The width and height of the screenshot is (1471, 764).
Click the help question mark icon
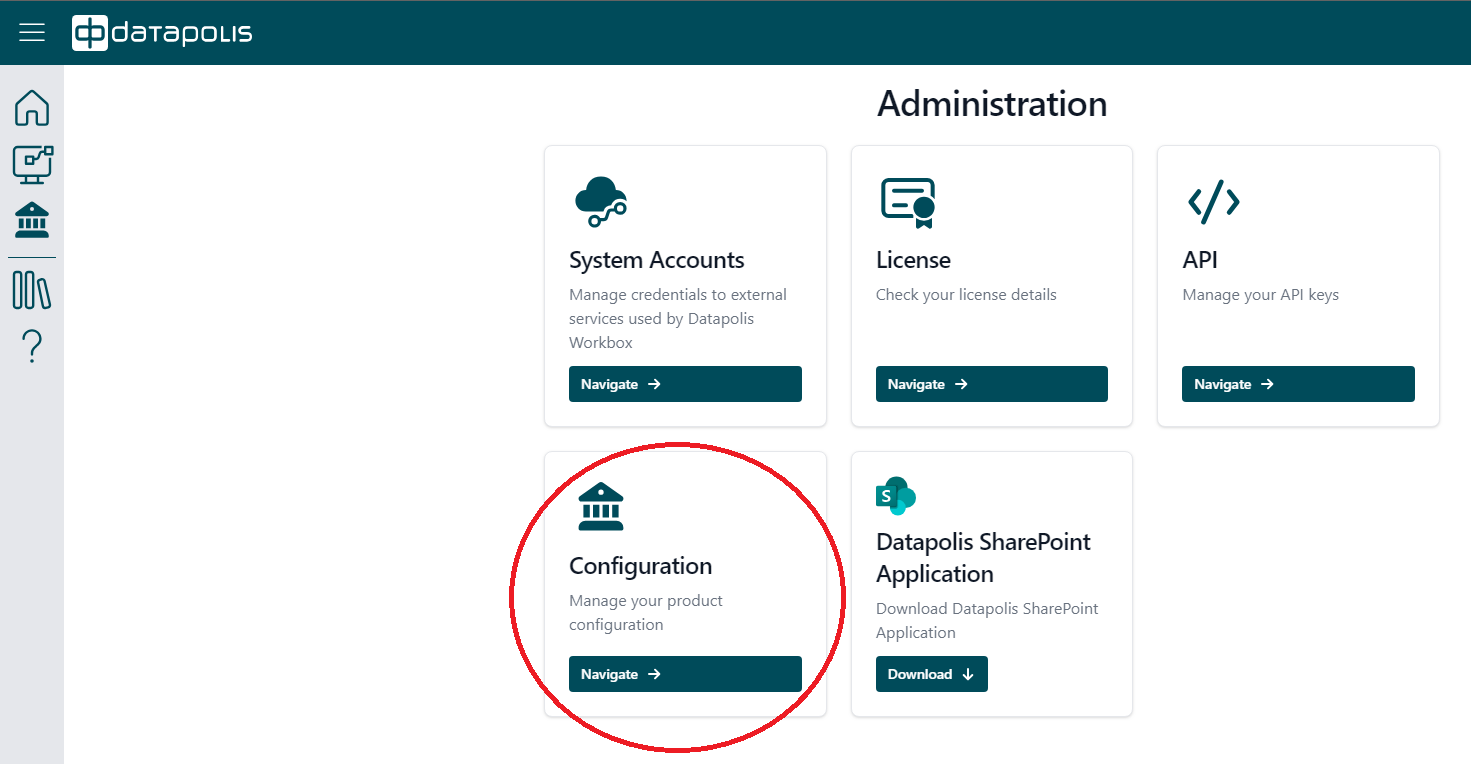32,347
